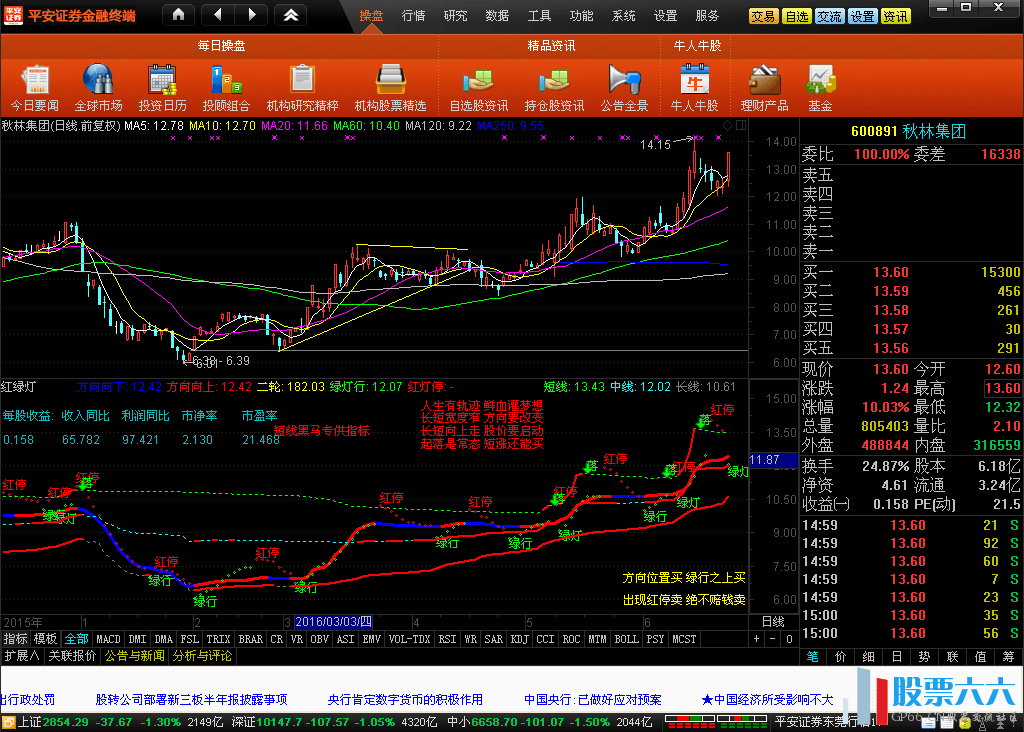Click 买一 price 13.60 row

point(911,272)
